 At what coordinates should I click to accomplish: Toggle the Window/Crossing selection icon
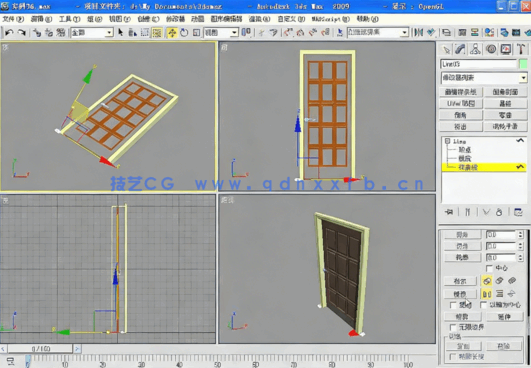click(157, 33)
